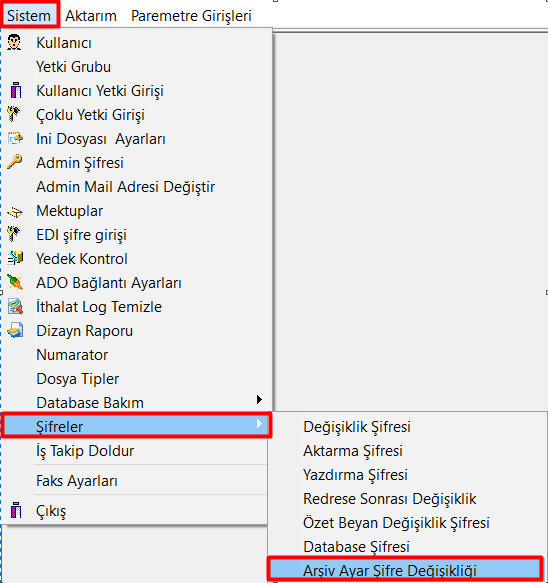Click the Yedek Kontrol backup icon

tap(15, 258)
